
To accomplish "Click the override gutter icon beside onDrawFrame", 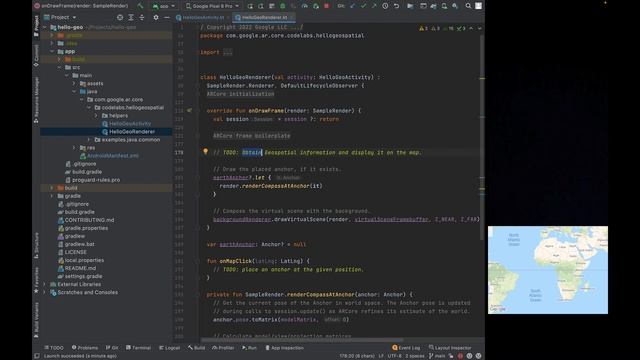I will tap(189, 111).
